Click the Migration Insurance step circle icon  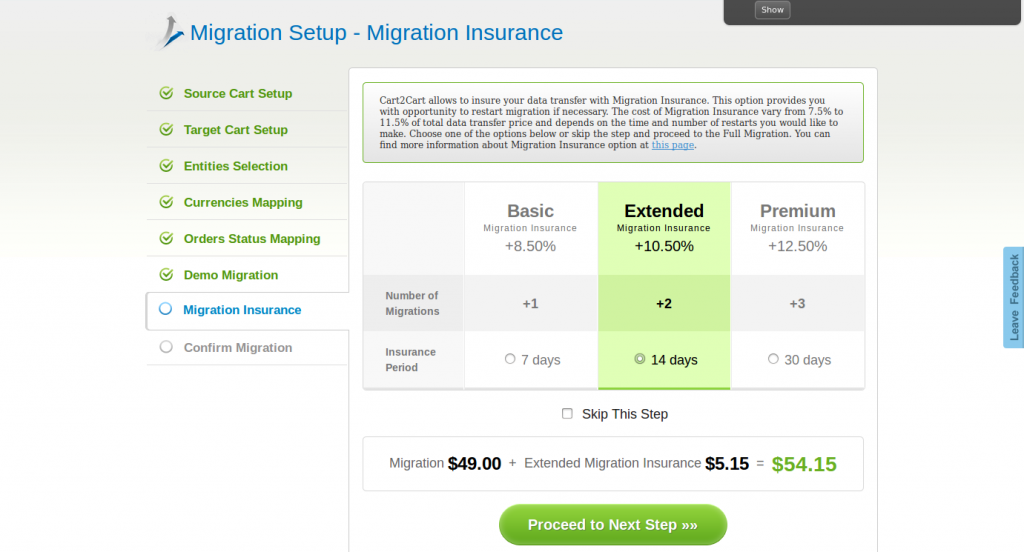(166, 310)
